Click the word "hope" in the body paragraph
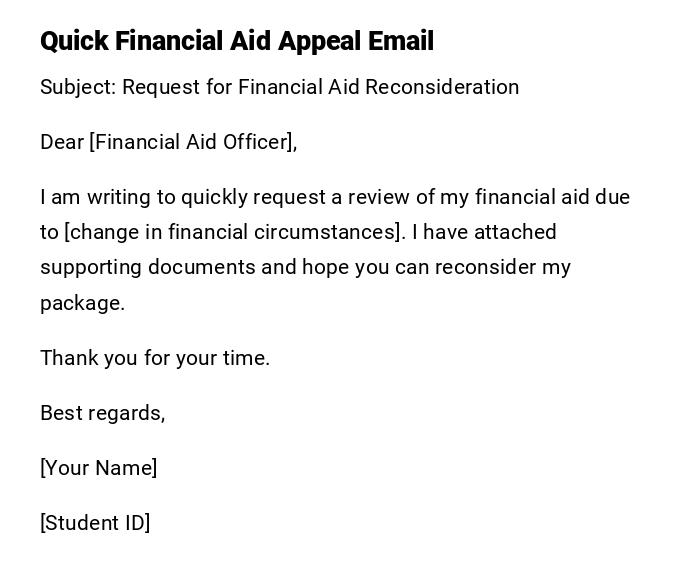Screen dimensions: 700x586 click(325, 267)
